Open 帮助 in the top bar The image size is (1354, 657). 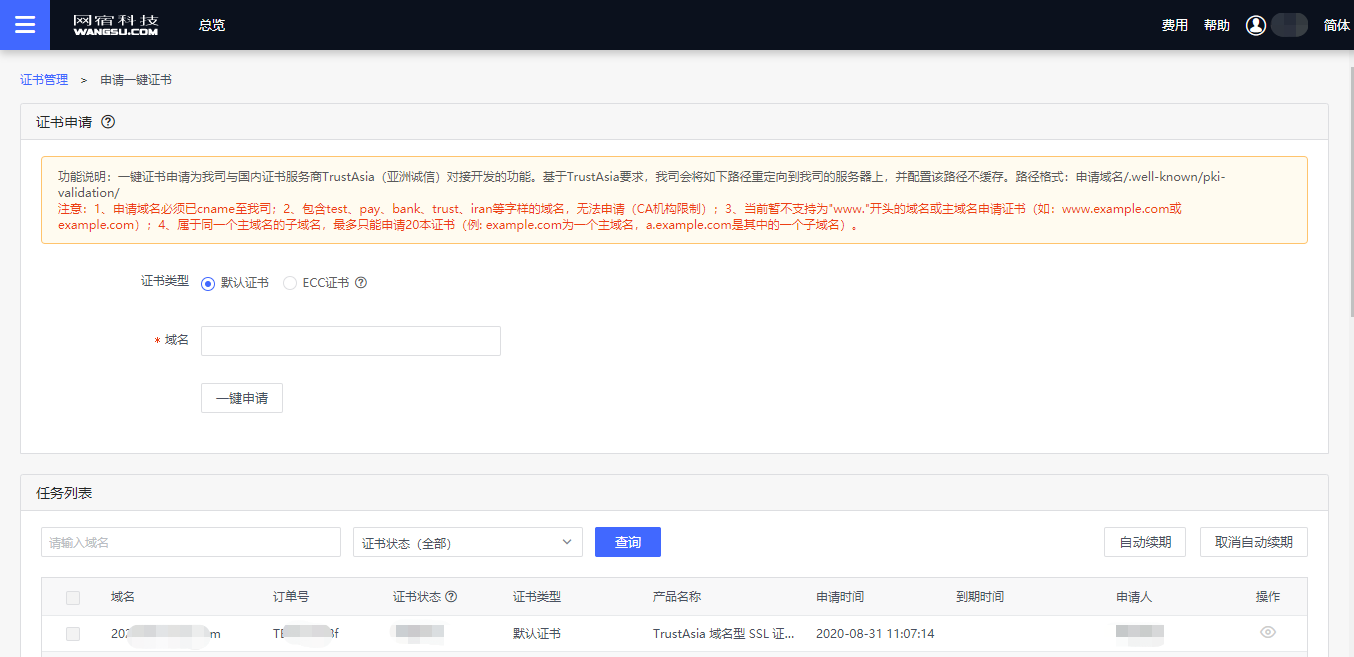[1217, 25]
